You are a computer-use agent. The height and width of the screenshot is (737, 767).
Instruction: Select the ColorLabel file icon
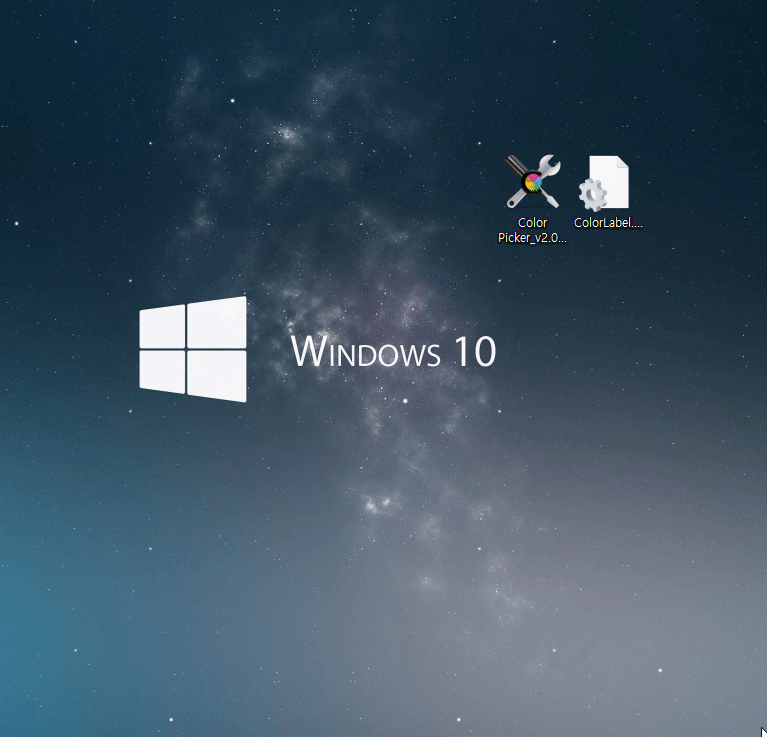pos(604,183)
